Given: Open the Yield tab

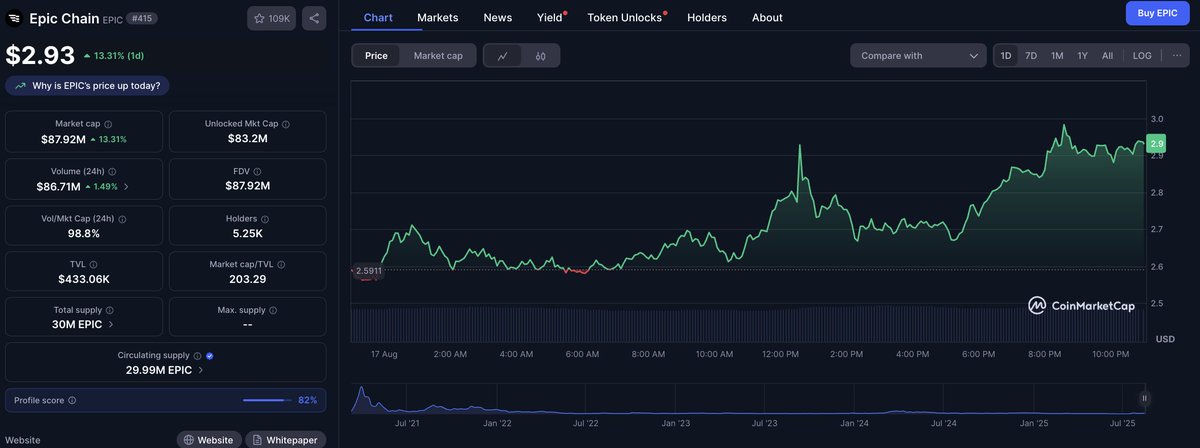Looking at the screenshot, I should coord(550,18).
